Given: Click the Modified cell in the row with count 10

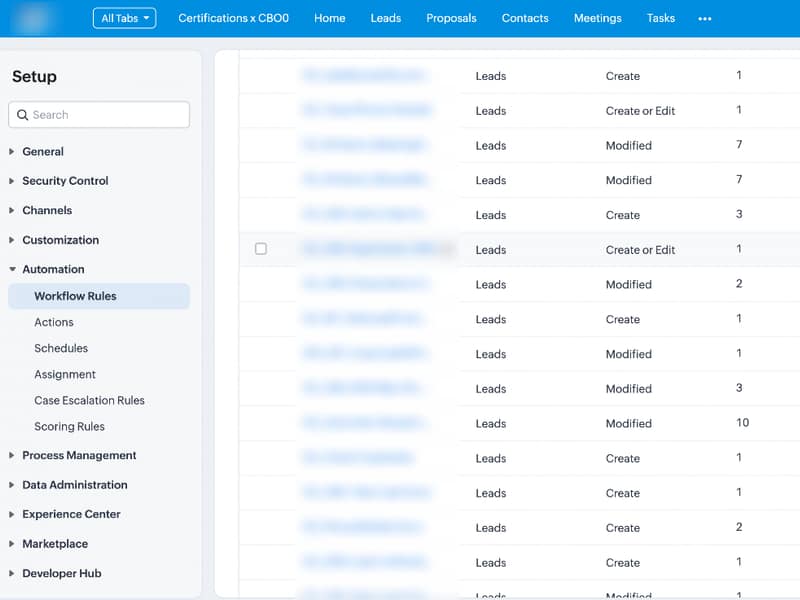Looking at the screenshot, I should (x=629, y=423).
